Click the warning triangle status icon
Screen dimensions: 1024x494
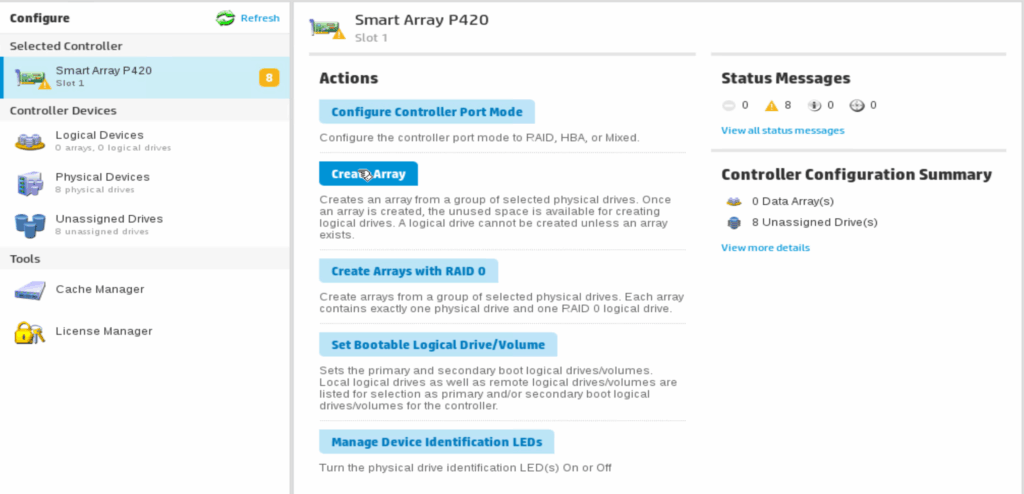point(772,105)
